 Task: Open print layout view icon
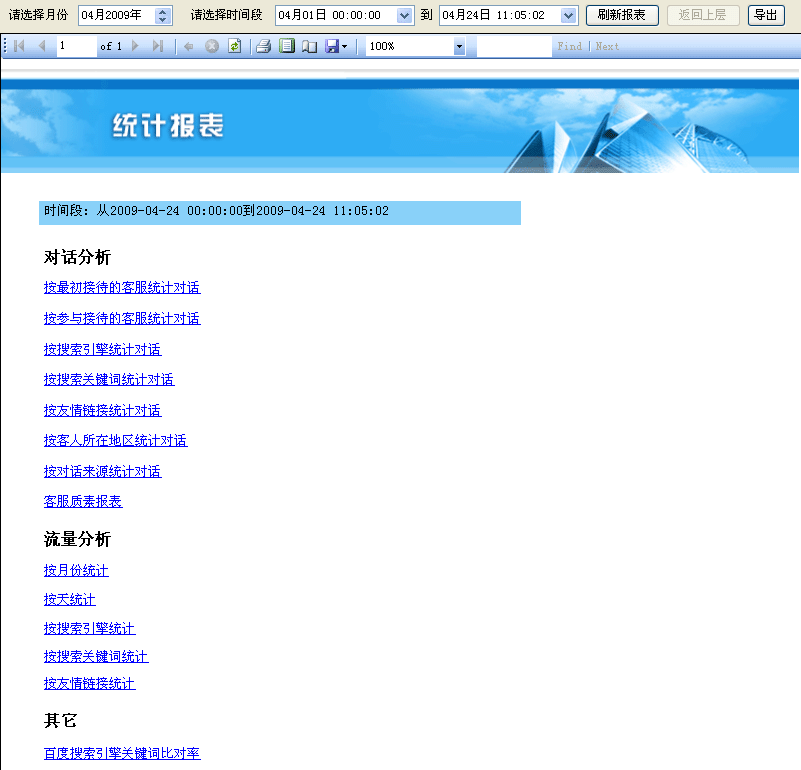[x=287, y=47]
